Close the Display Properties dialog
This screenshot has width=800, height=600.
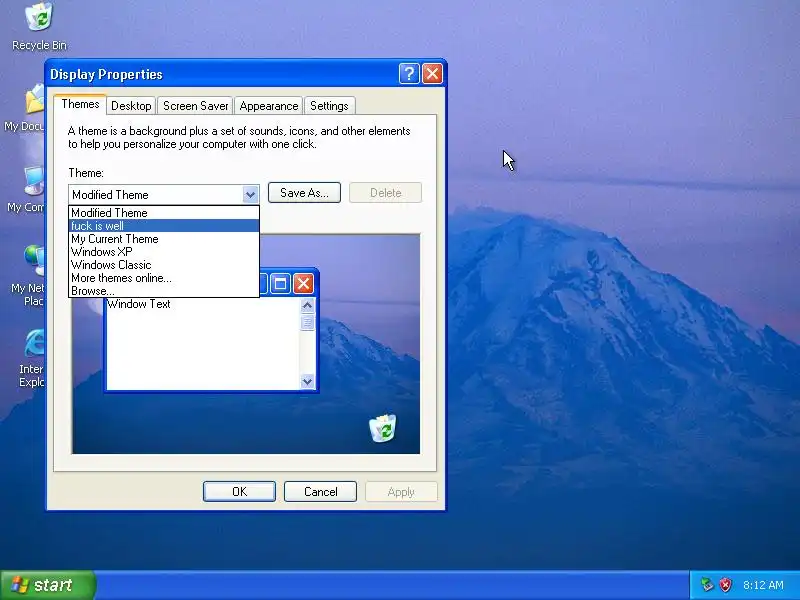(433, 74)
